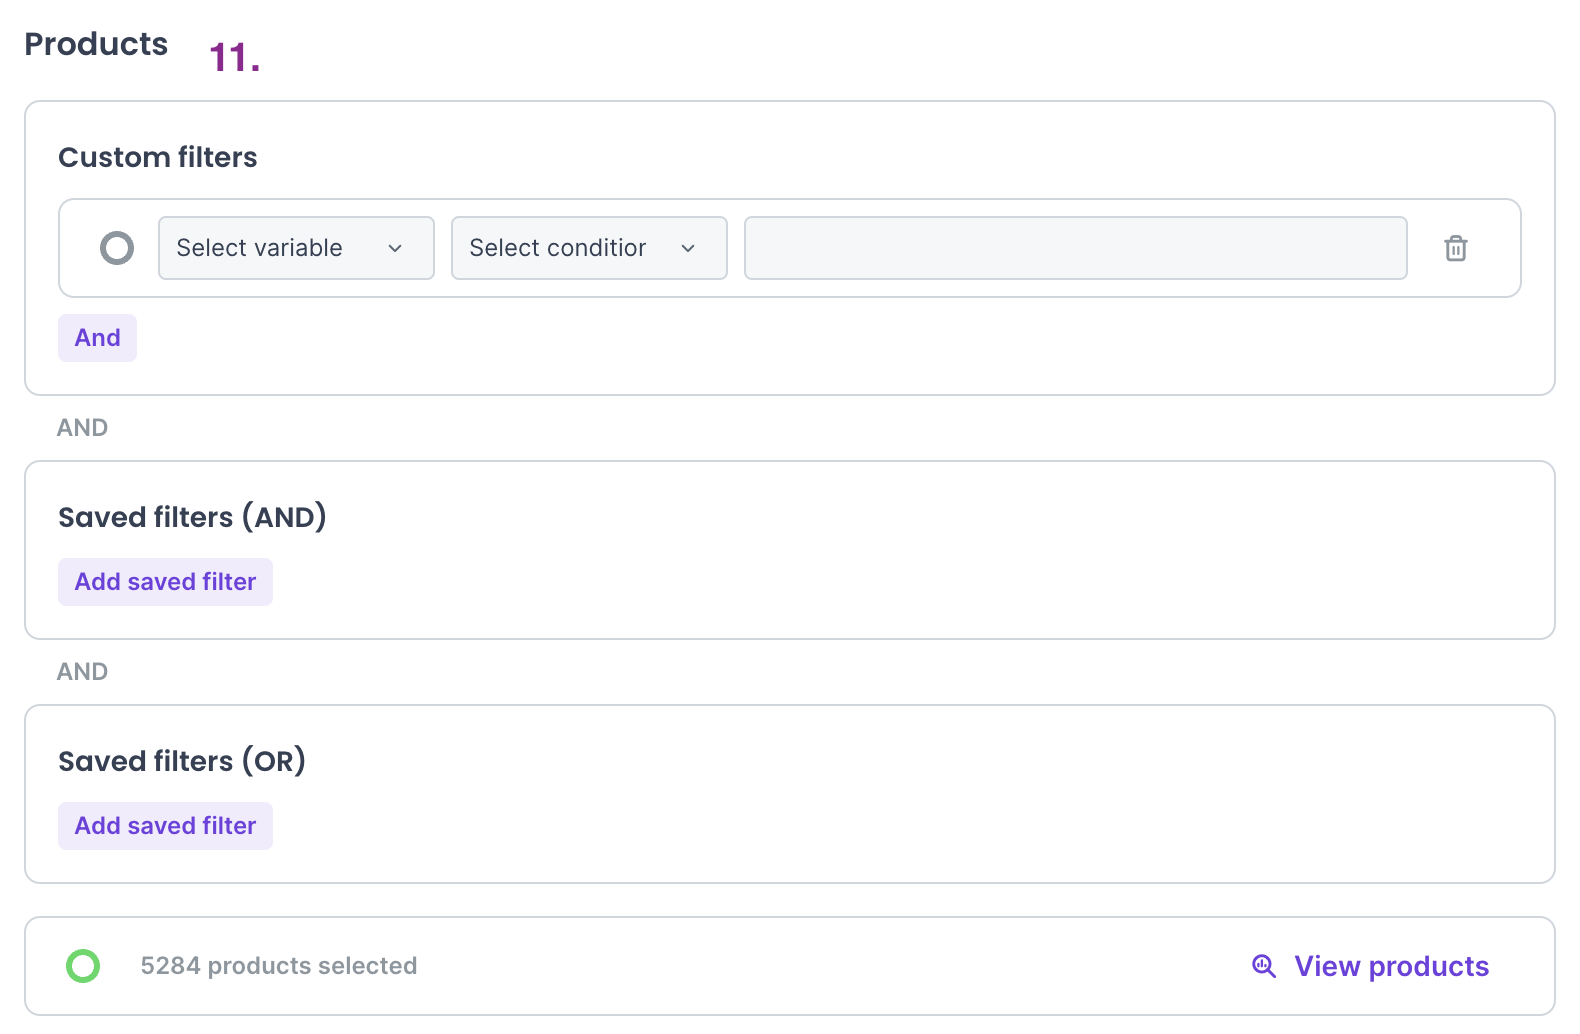The height and width of the screenshot is (1034, 1580).
Task: Open the View products link
Action: [x=1390, y=966]
